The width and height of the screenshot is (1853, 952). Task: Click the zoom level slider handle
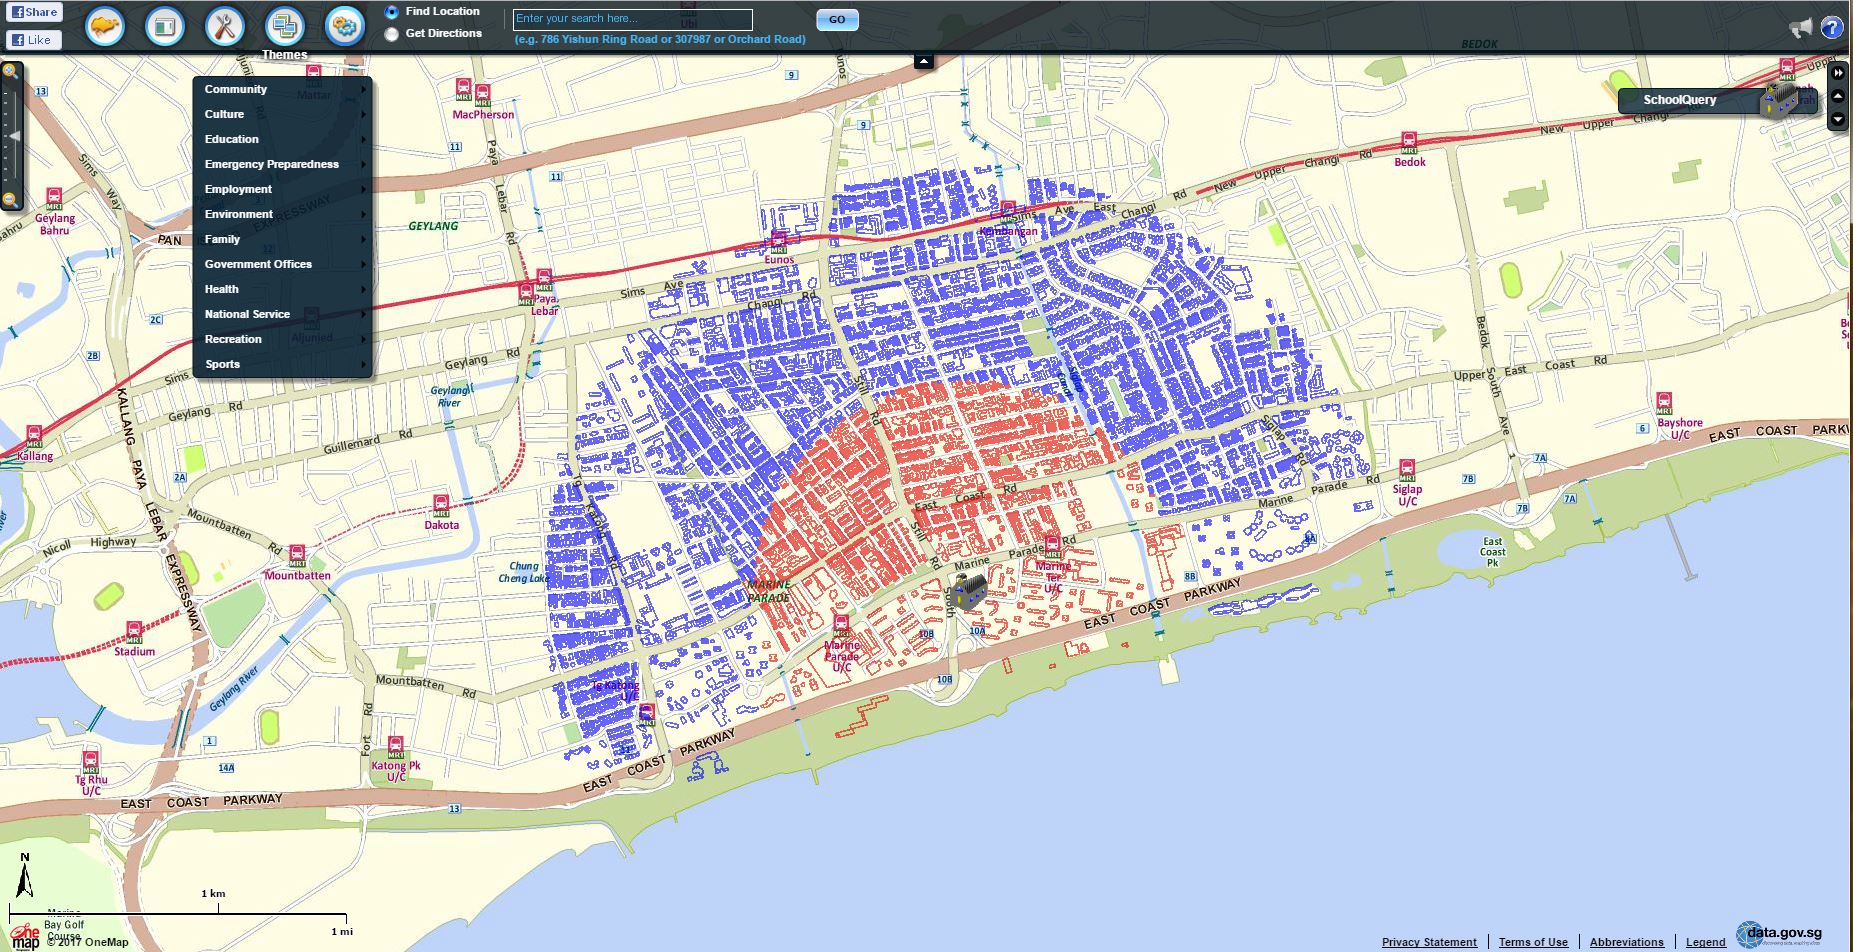[x=14, y=135]
